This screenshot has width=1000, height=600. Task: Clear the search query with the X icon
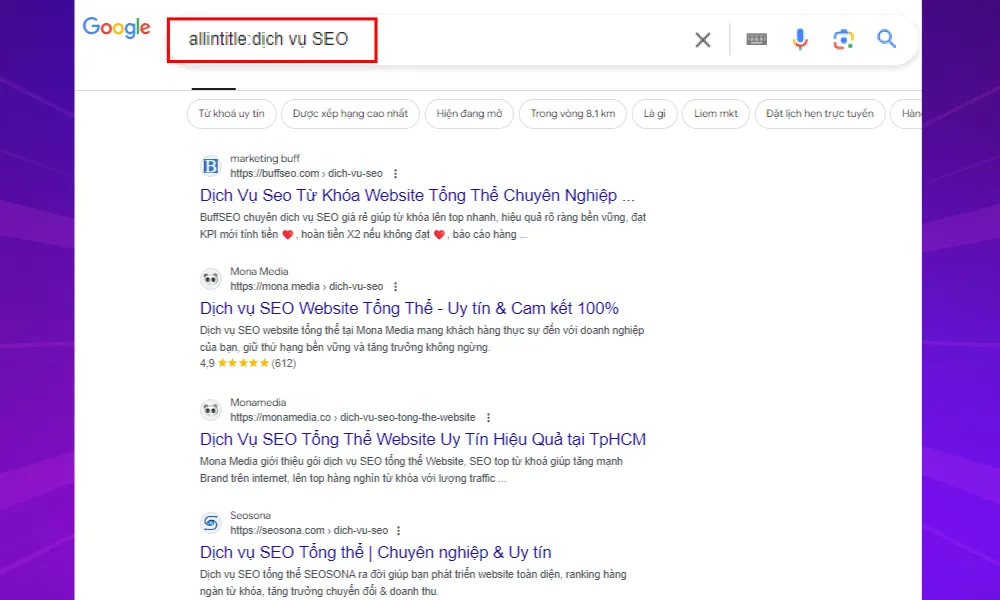[x=702, y=39]
